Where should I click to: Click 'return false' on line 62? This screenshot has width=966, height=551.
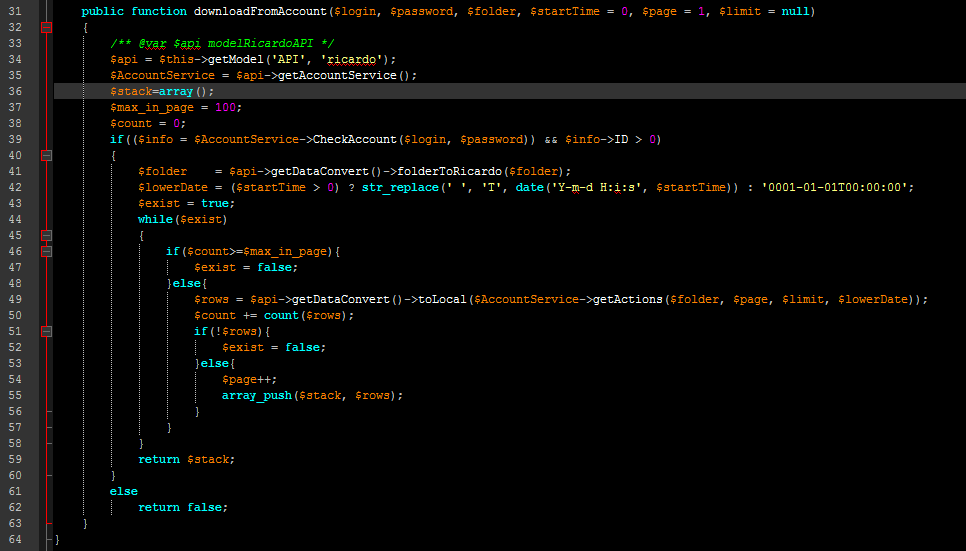tap(179, 508)
